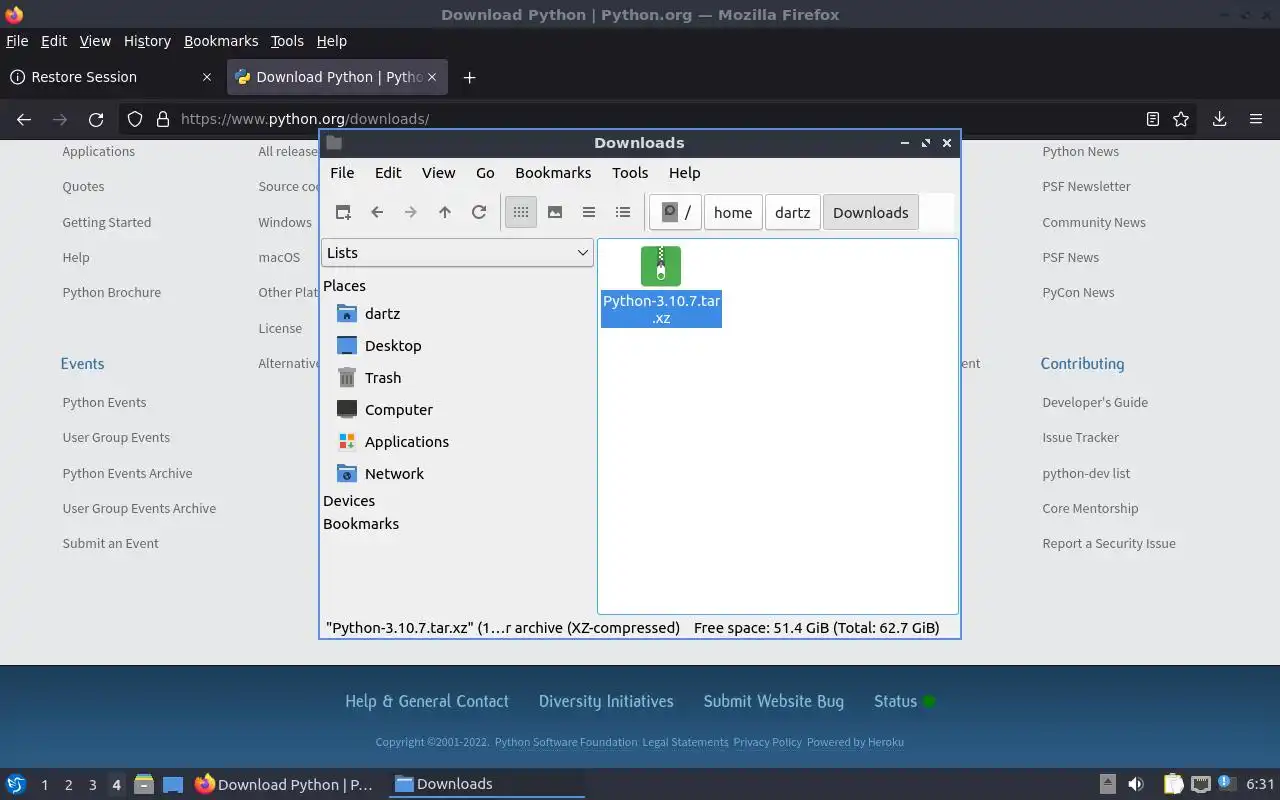Switch to Firefox via the taskbar button
The image size is (1280, 800).
pos(286,784)
